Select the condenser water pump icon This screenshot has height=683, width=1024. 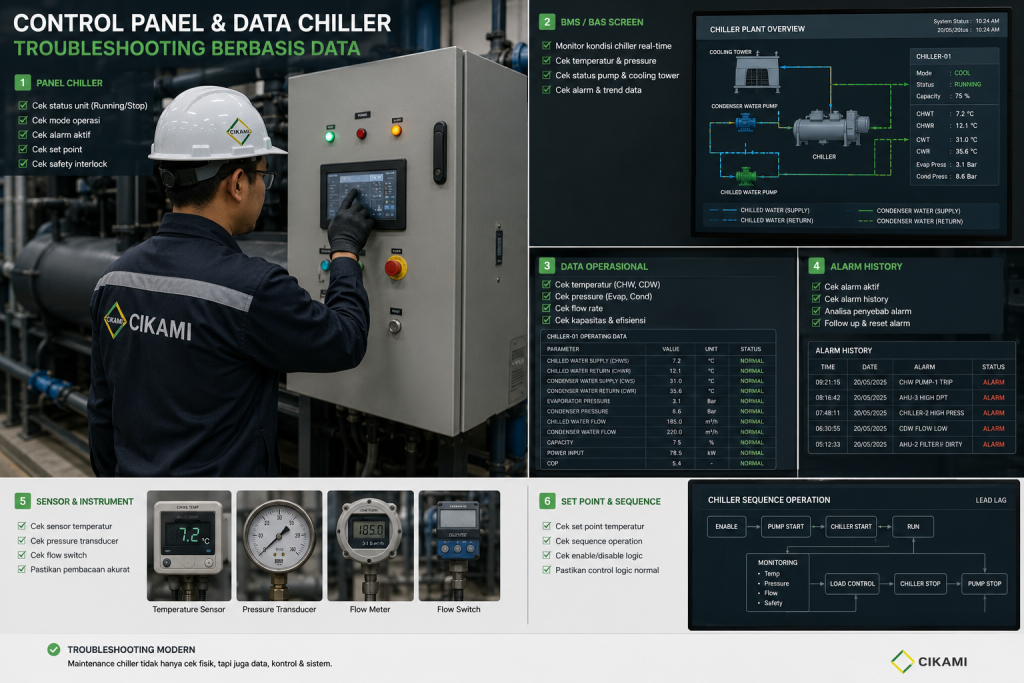pyautogui.click(x=745, y=122)
